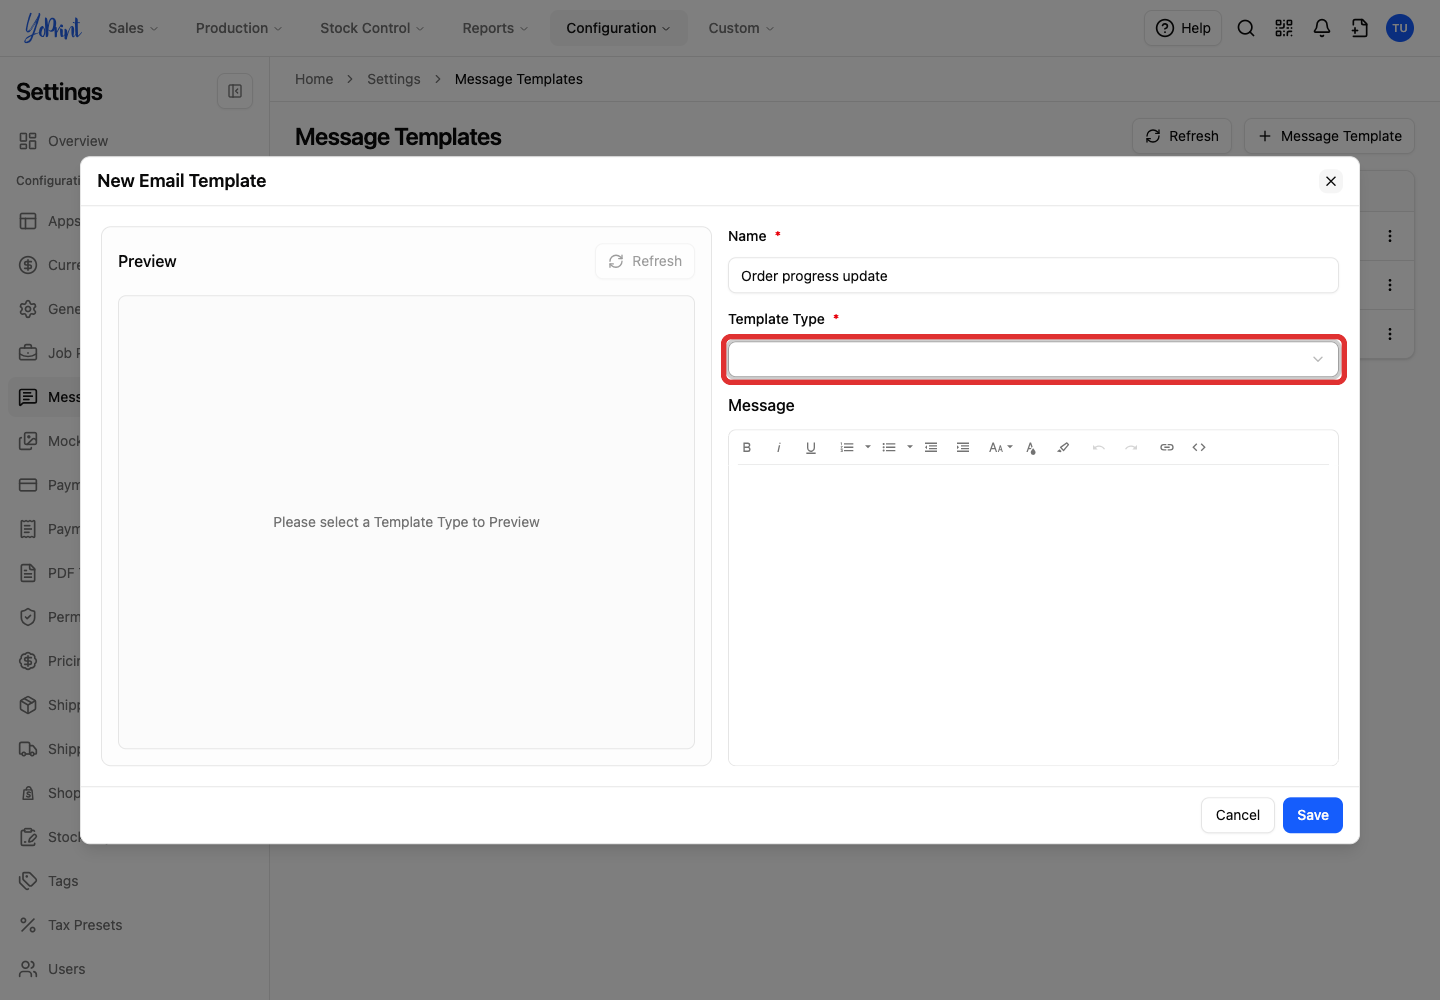This screenshot has height=1000, width=1440.
Task: Increase indent in the message editor
Action: pyautogui.click(x=963, y=447)
